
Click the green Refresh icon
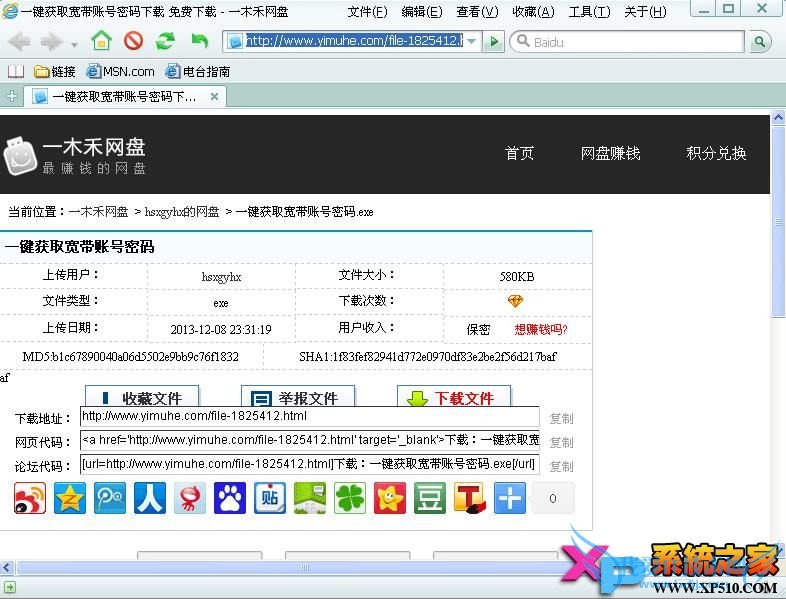pyautogui.click(x=165, y=42)
